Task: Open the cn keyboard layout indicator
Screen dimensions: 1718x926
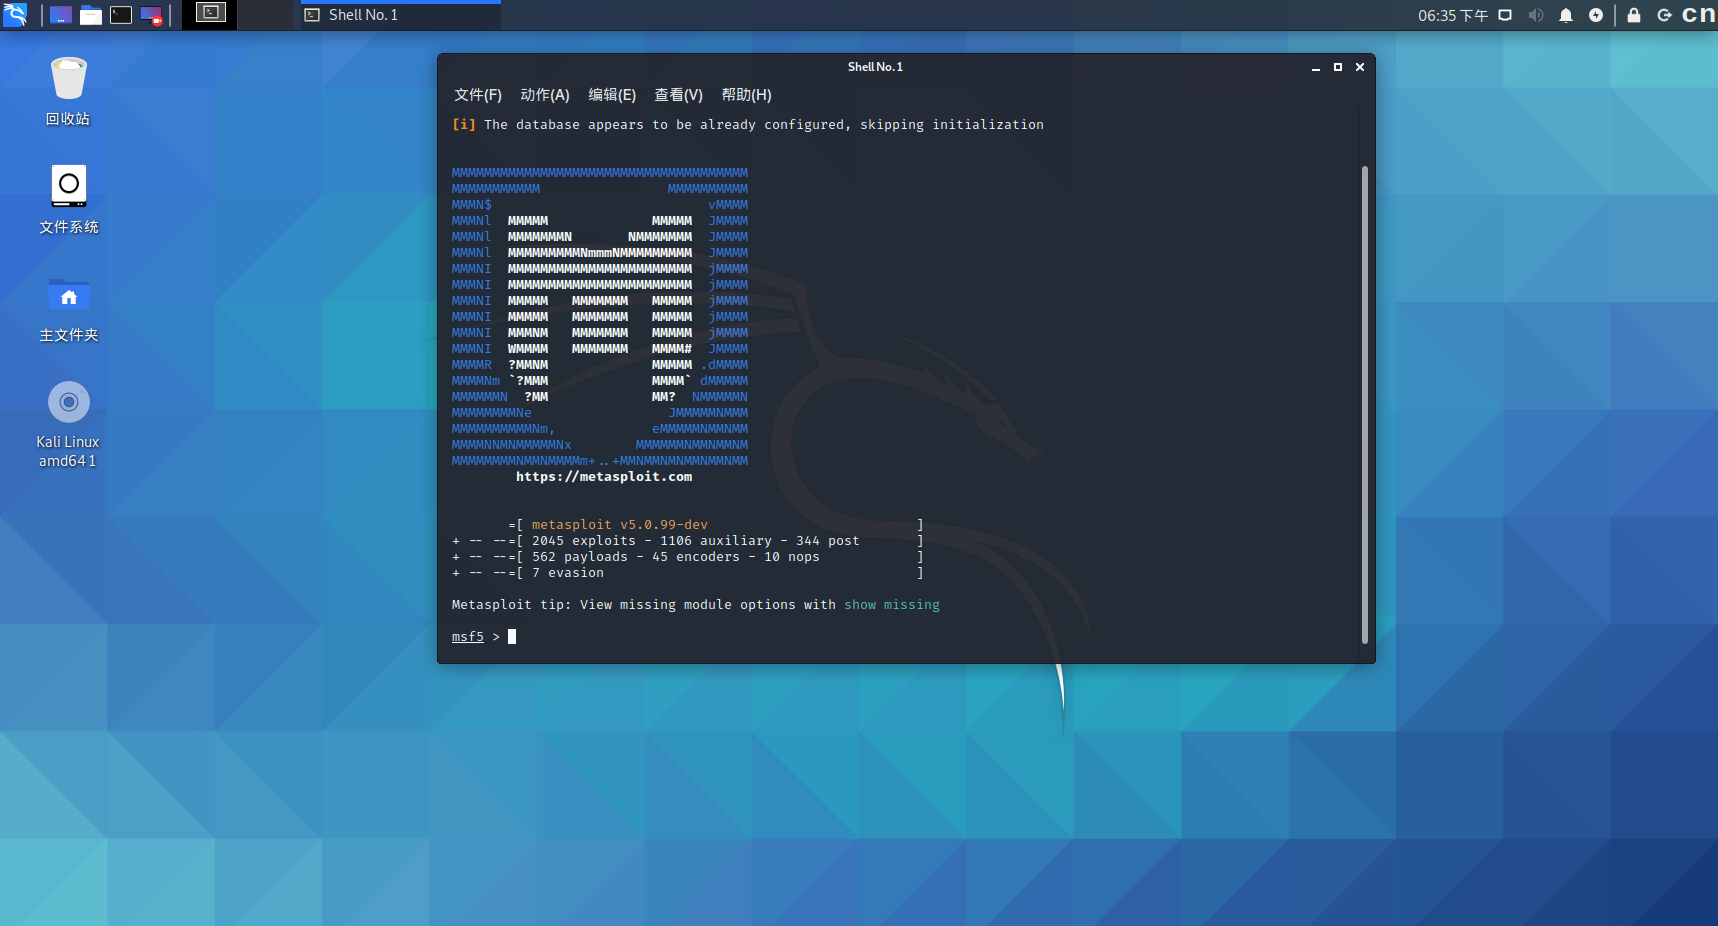Action: point(1698,15)
